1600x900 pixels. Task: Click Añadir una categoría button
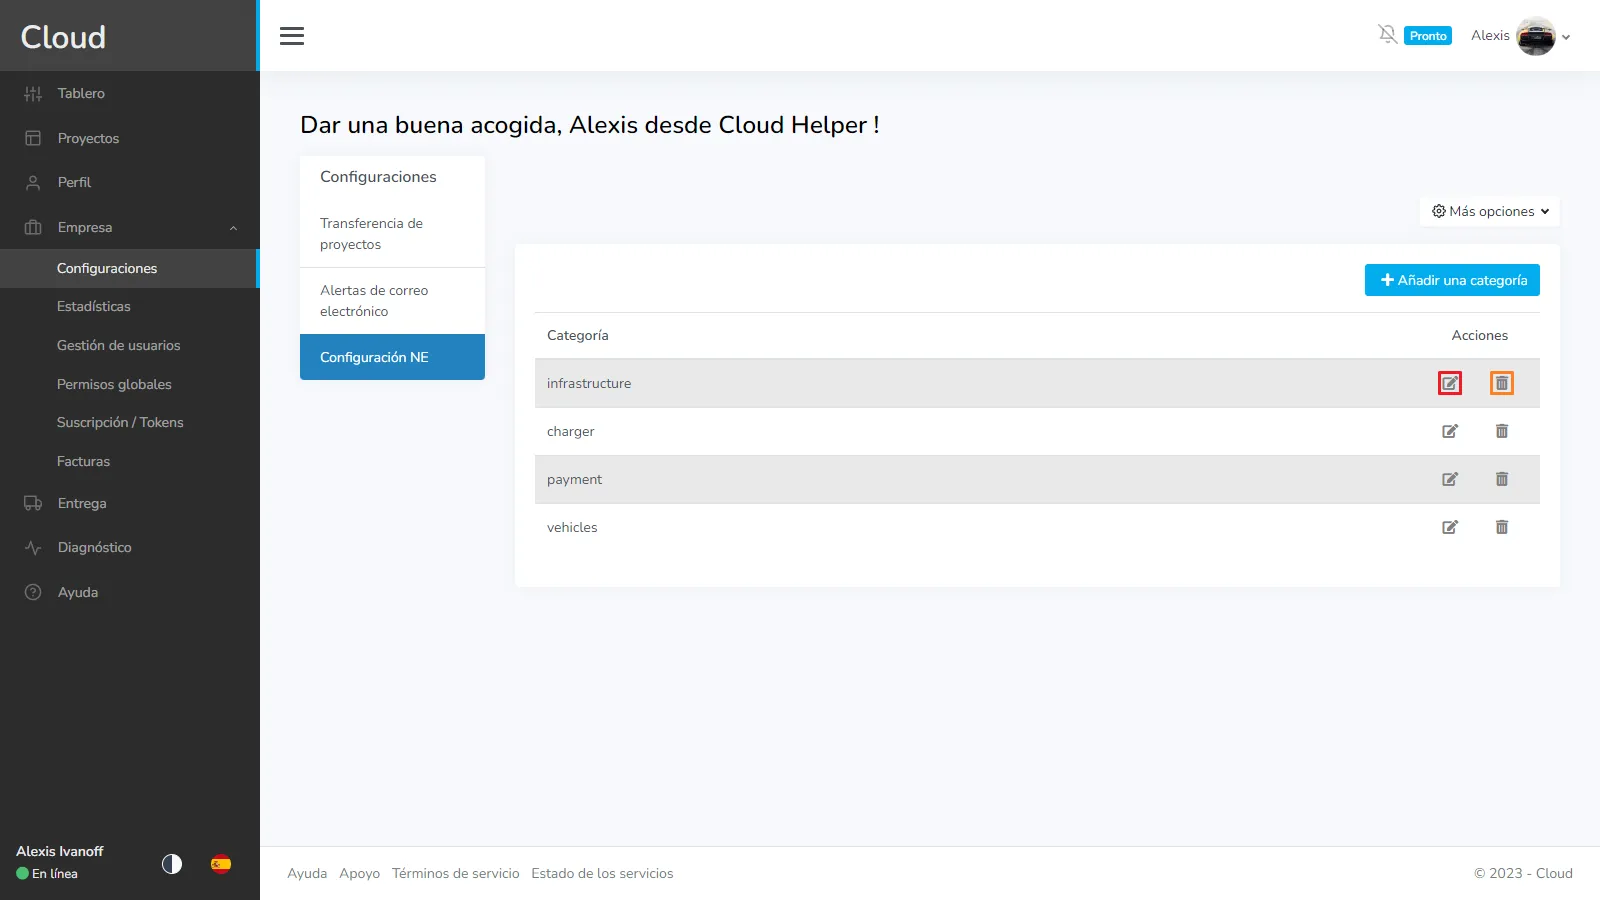click(x=1452, y=280)
